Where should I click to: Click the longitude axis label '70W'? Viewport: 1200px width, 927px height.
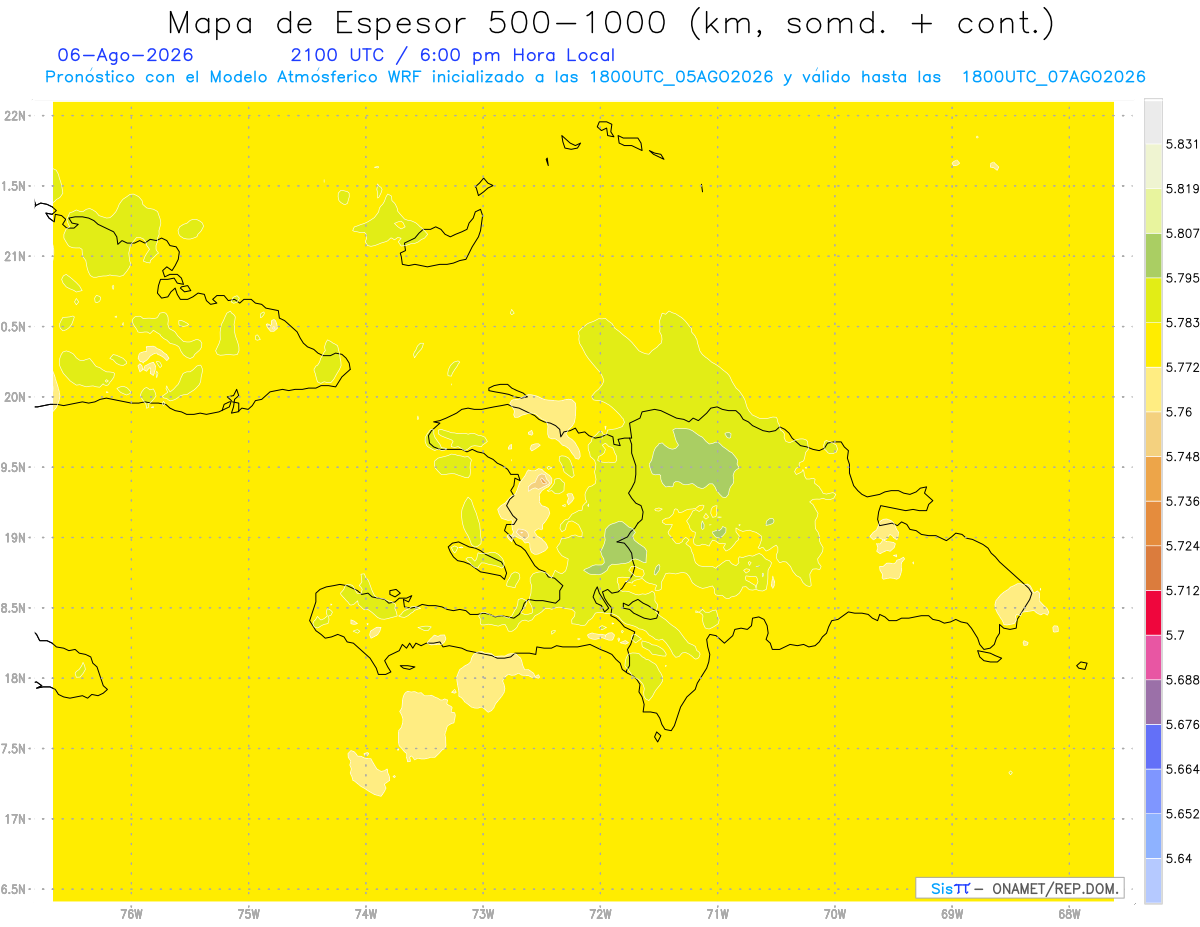click(x=835, y=914)
